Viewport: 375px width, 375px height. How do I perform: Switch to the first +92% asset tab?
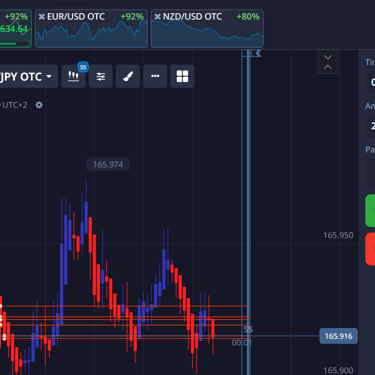(x=16, y=29)
